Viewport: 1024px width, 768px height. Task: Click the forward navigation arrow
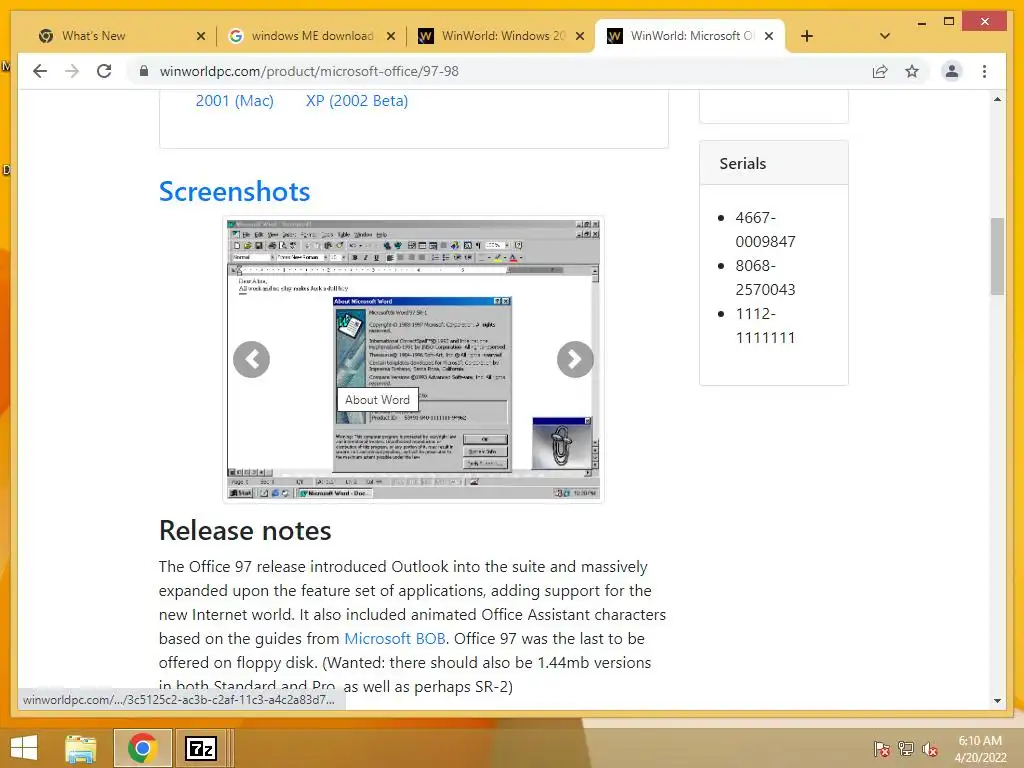[x=72, y=71]
